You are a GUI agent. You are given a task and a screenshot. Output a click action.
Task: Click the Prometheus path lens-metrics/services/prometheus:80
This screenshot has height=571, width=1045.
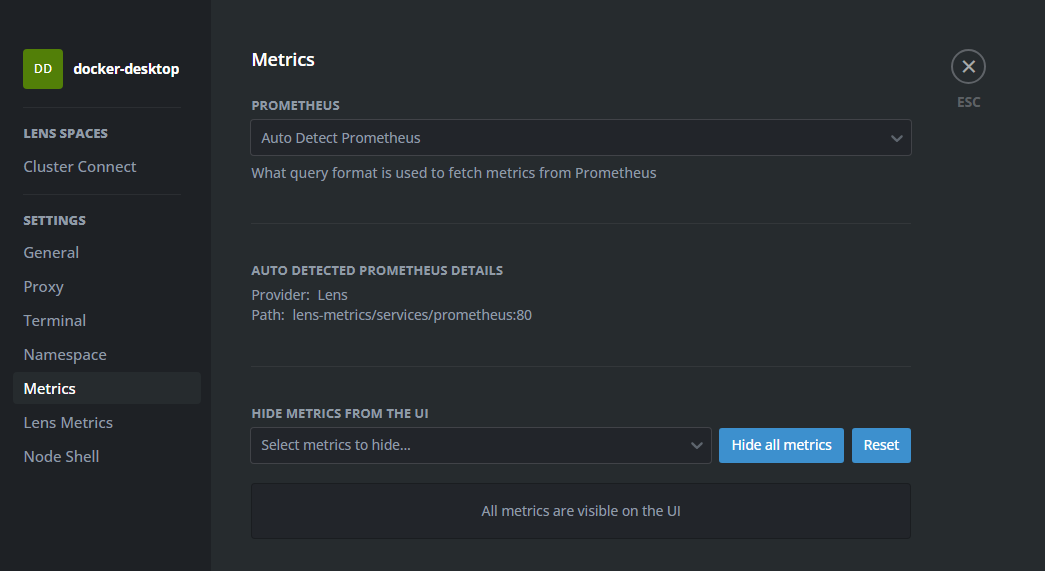pyautogui.click(x=412, y=314)
